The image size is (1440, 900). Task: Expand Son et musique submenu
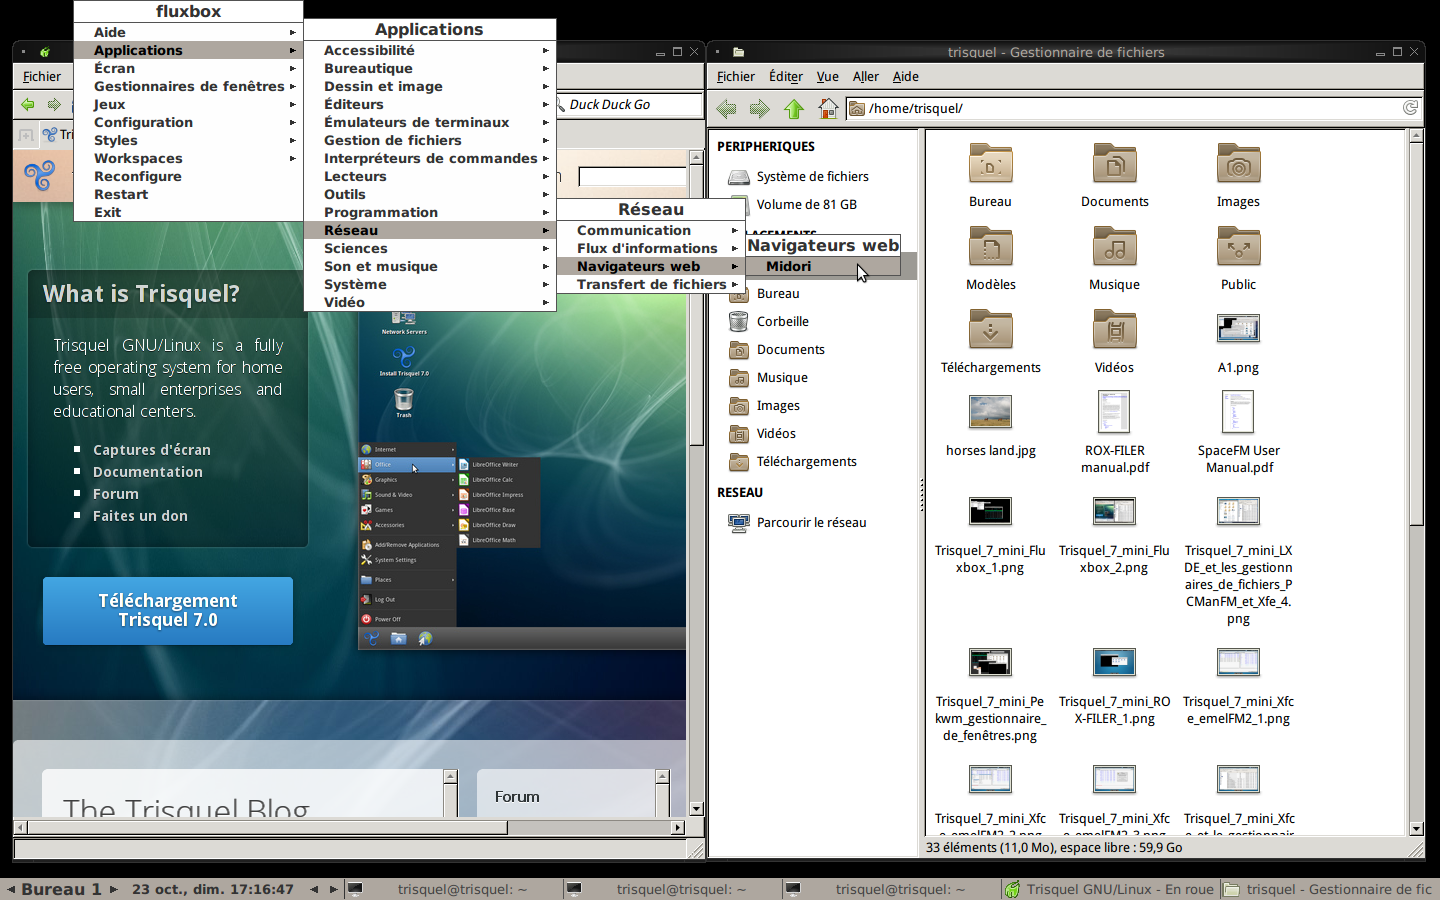coord(430,266)
